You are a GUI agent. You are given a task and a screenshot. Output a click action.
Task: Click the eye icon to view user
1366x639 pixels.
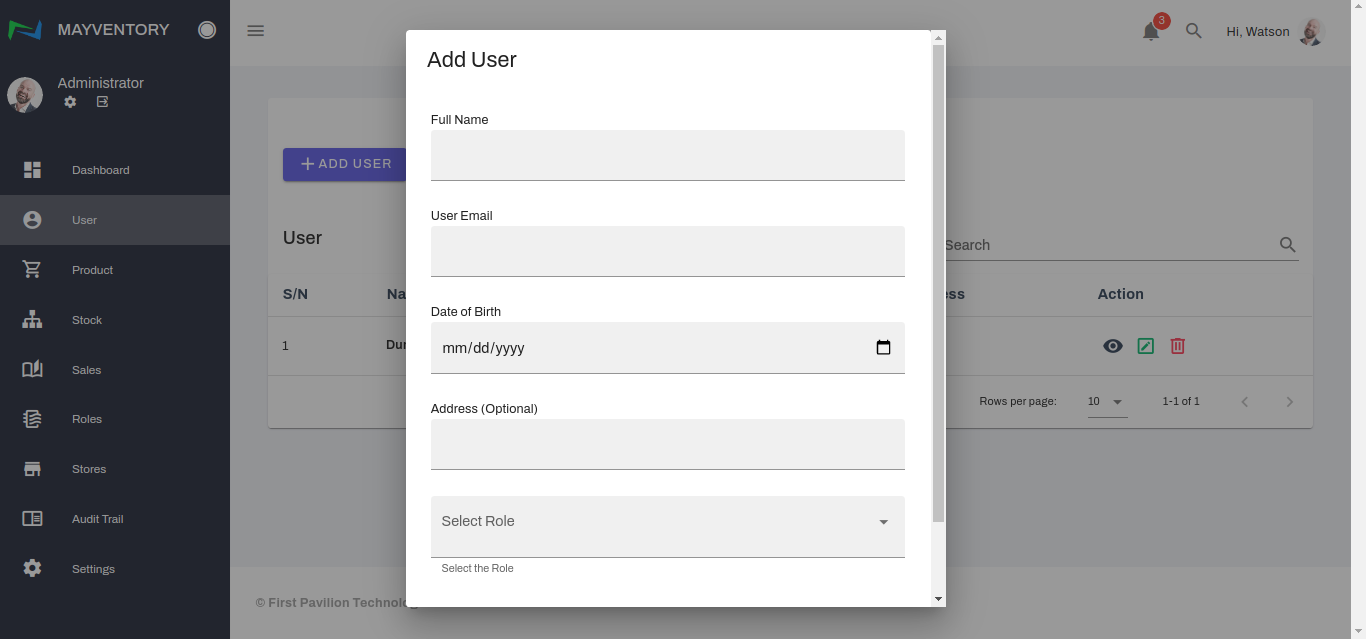pos(1112,346)
